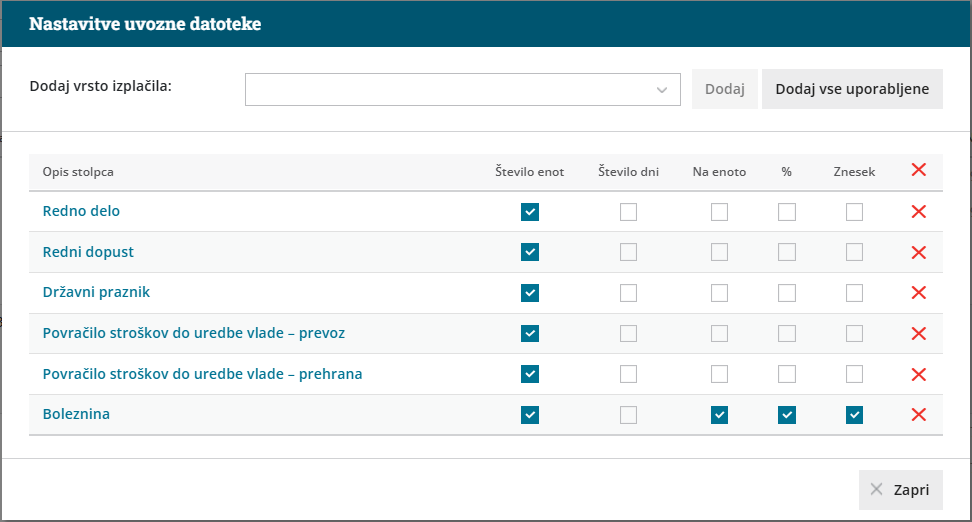Click the red X in the table header

tap(919, 171)
